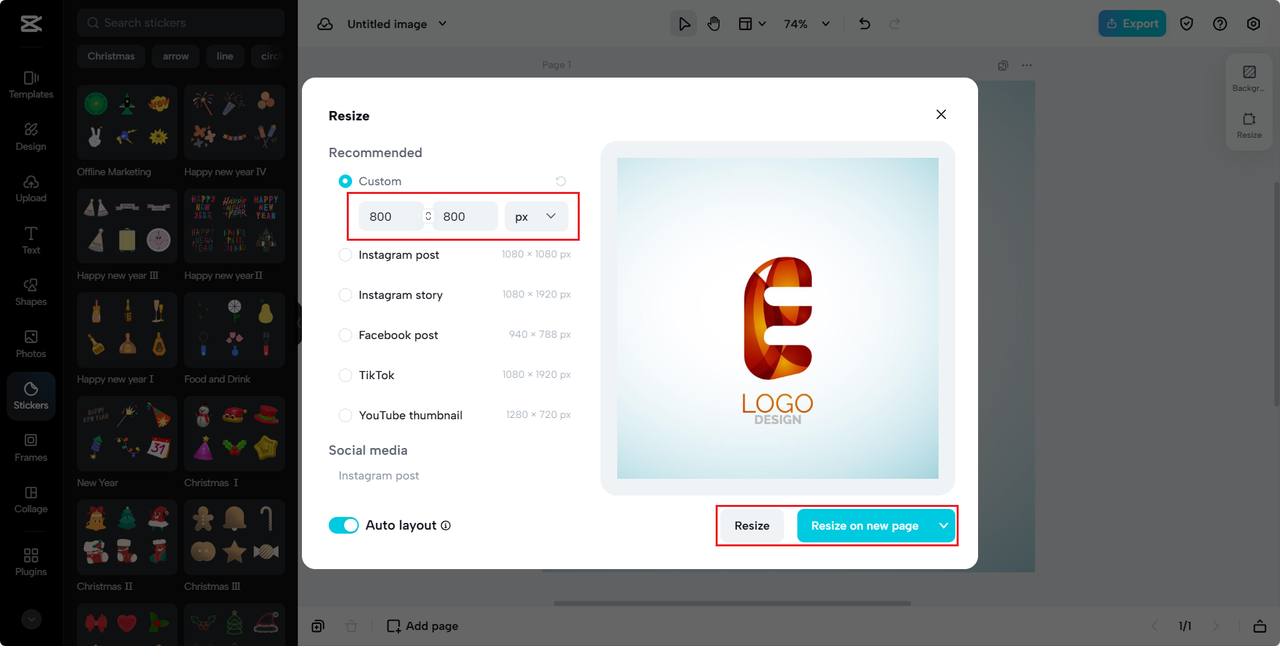The height and width of the screenshot is (646, 1280).
Task: Open the Happy new year IV pack
Action: click(234, 122)
